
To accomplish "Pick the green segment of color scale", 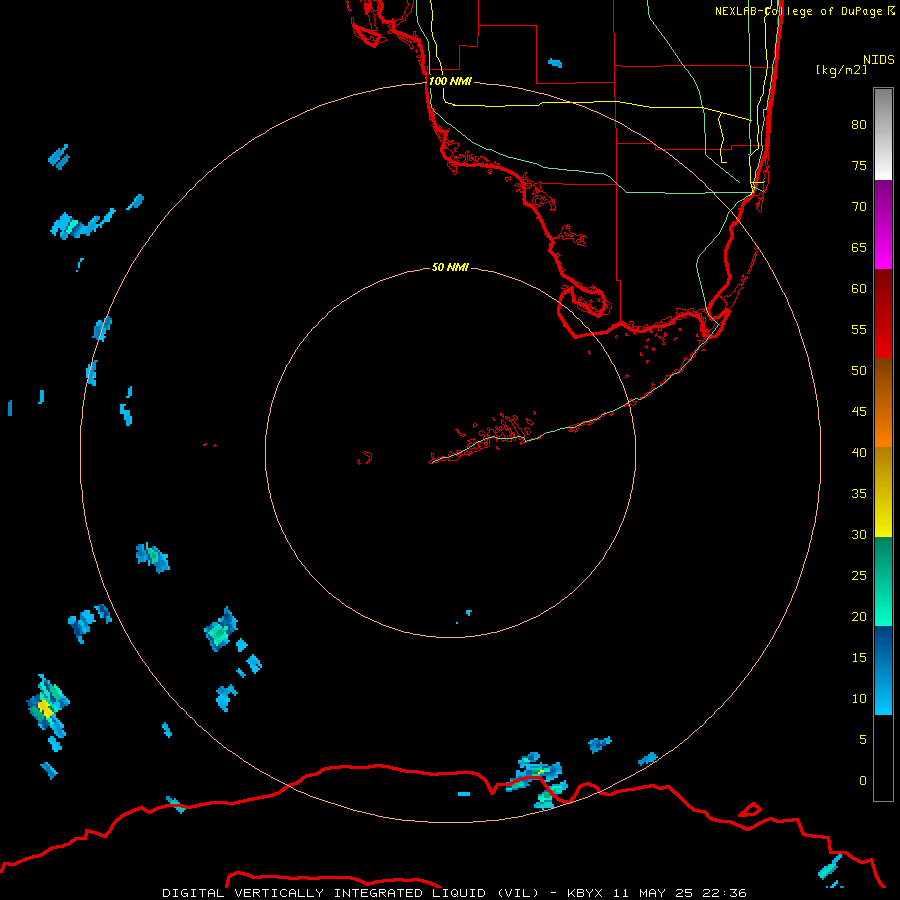I will click(883, 581).
